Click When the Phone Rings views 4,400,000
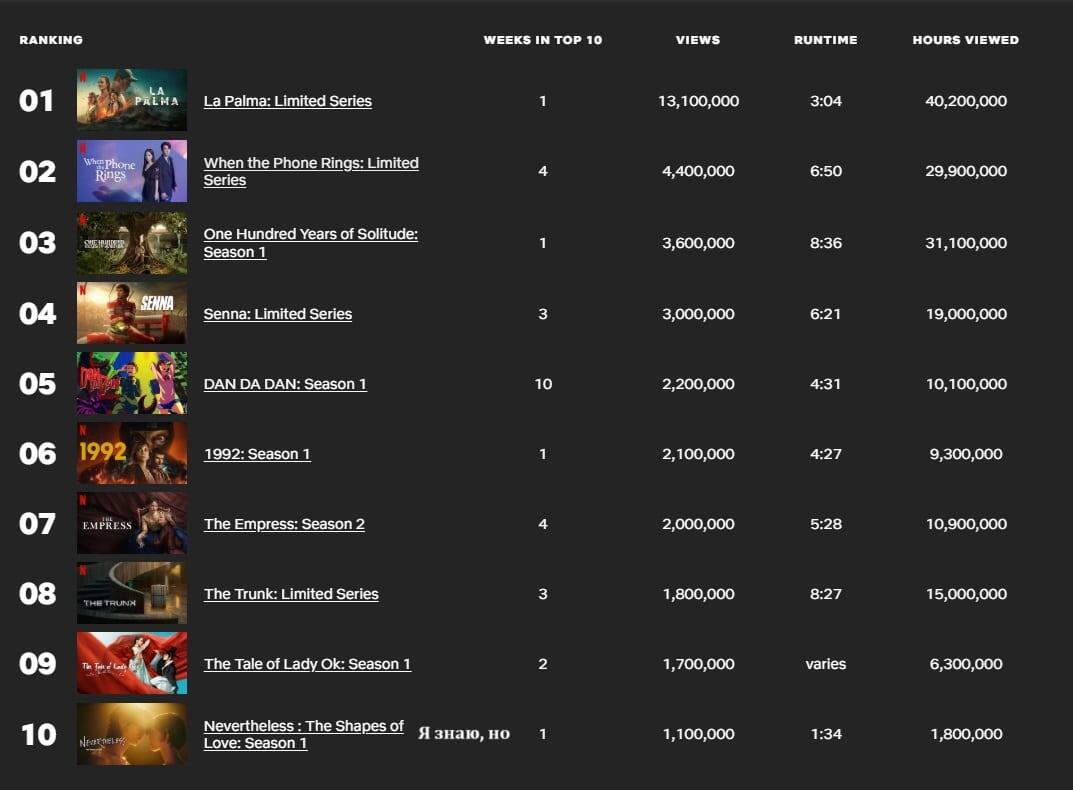The image size is (1073, 790). (698, 171)
